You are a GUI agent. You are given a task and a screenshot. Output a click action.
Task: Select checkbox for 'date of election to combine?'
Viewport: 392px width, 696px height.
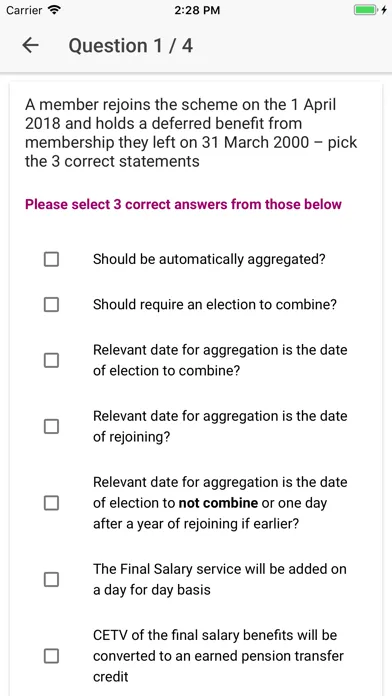[x=51, y=360]
